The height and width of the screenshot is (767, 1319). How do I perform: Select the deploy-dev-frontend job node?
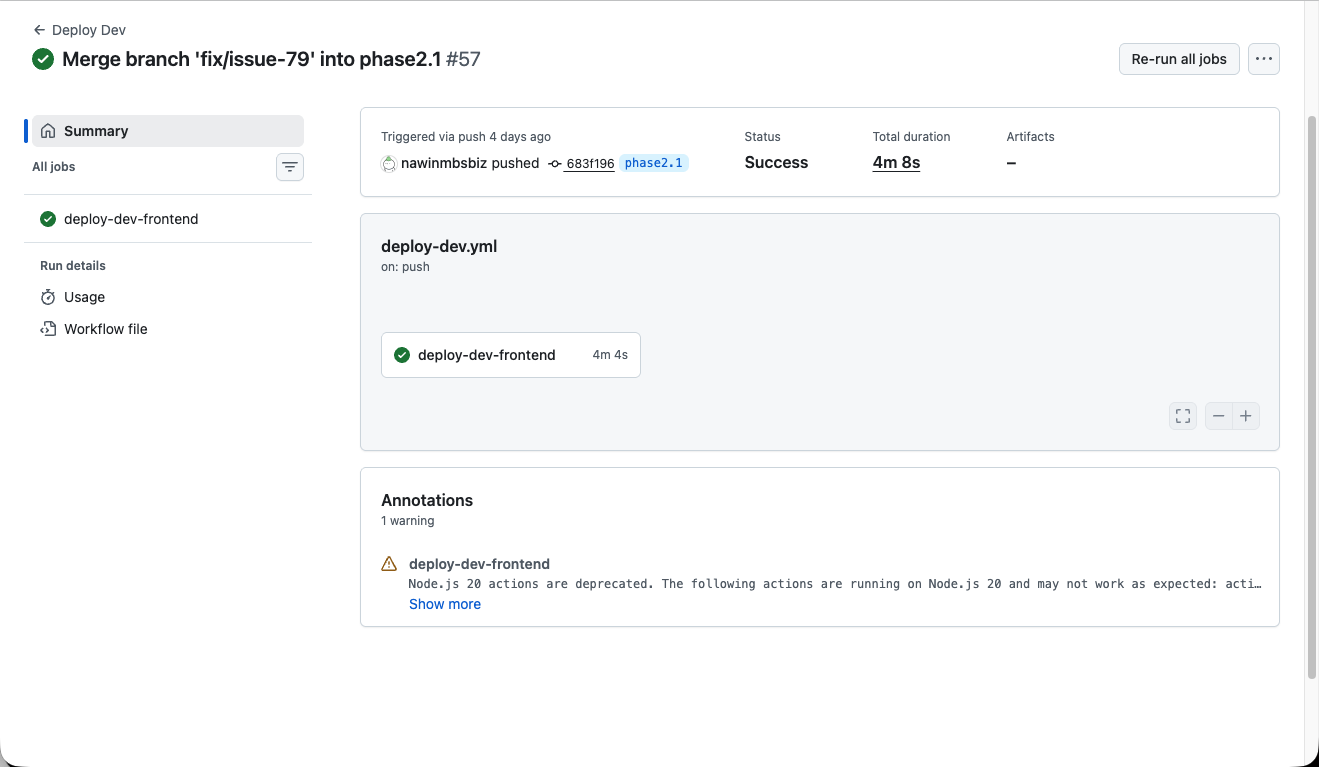coord(510,355)
